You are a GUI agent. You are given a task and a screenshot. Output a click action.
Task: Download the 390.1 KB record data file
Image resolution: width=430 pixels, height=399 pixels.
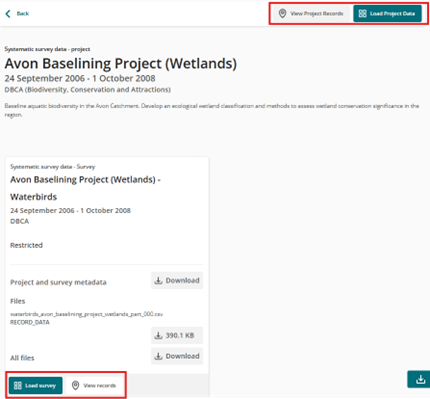coord(177,335)
